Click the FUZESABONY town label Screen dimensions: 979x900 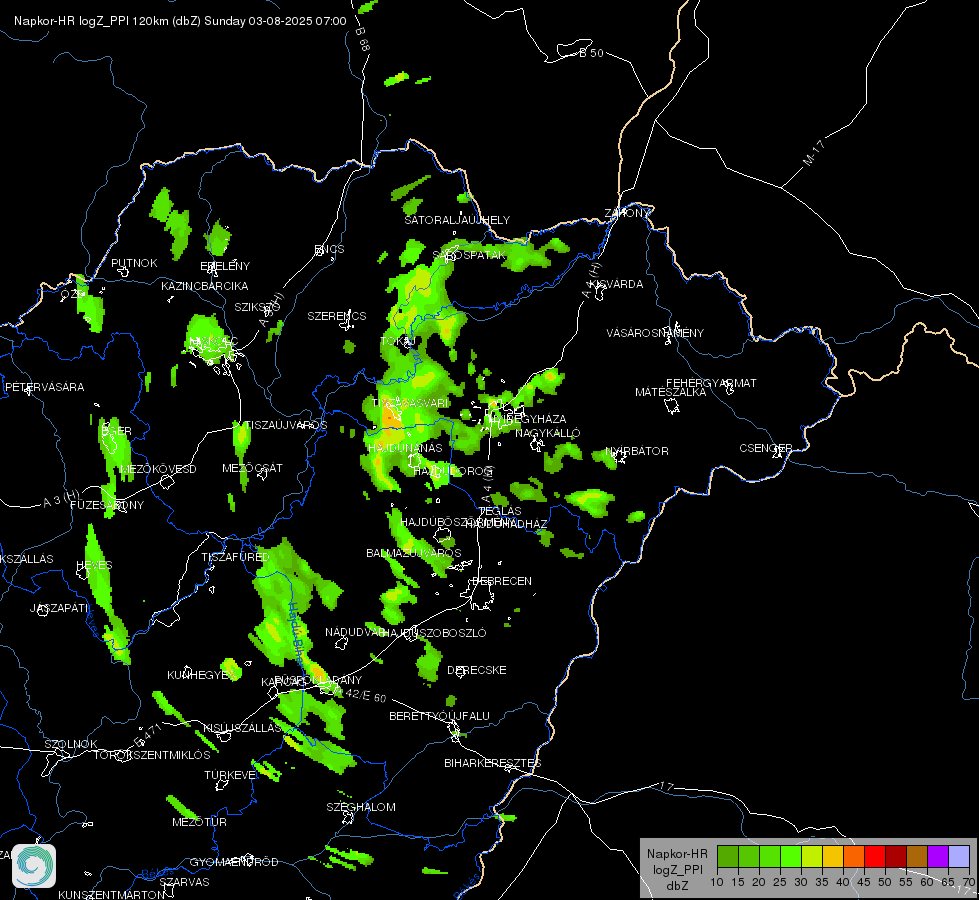[x=107, y=505]
